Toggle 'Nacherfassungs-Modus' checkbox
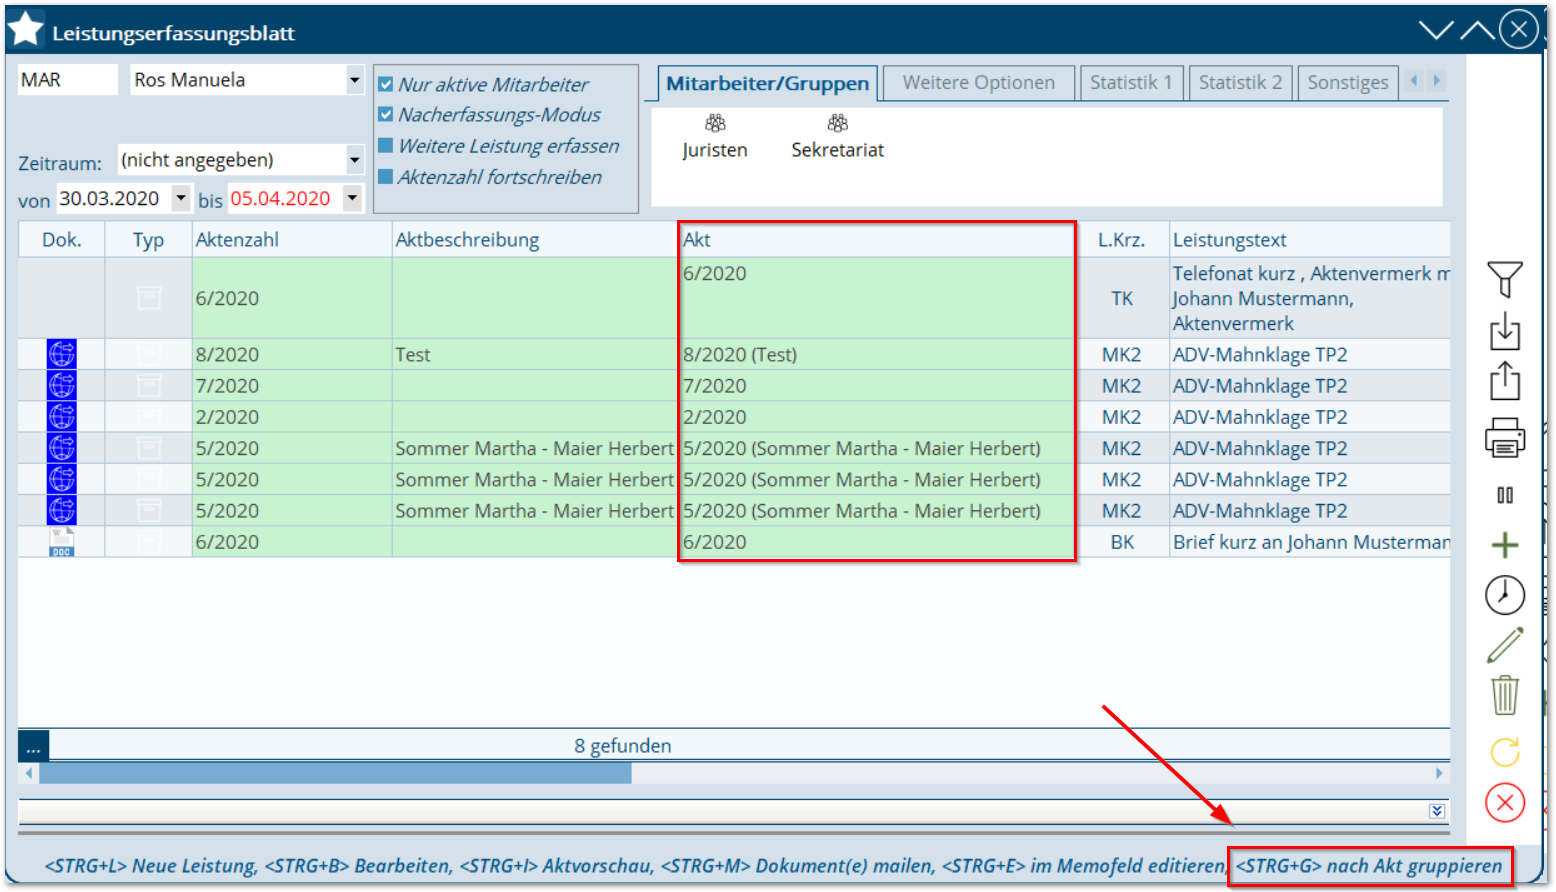 click(385, 115)
